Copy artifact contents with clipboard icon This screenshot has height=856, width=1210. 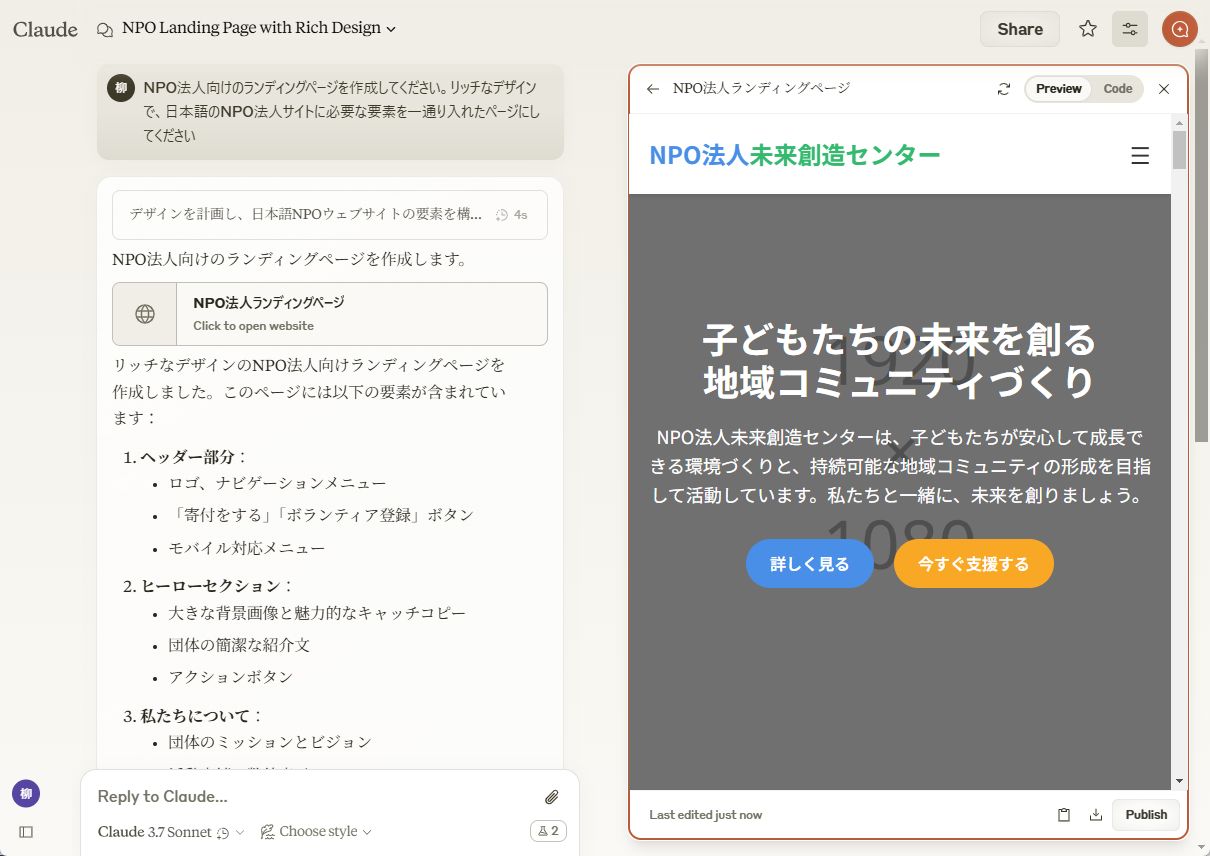1064,815
